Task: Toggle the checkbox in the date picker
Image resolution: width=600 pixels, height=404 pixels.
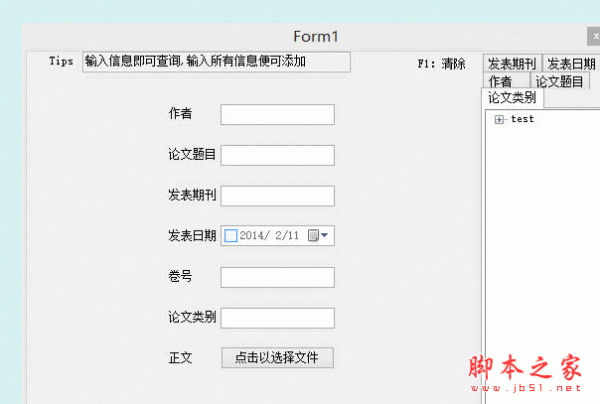Action: click(230, 235)
